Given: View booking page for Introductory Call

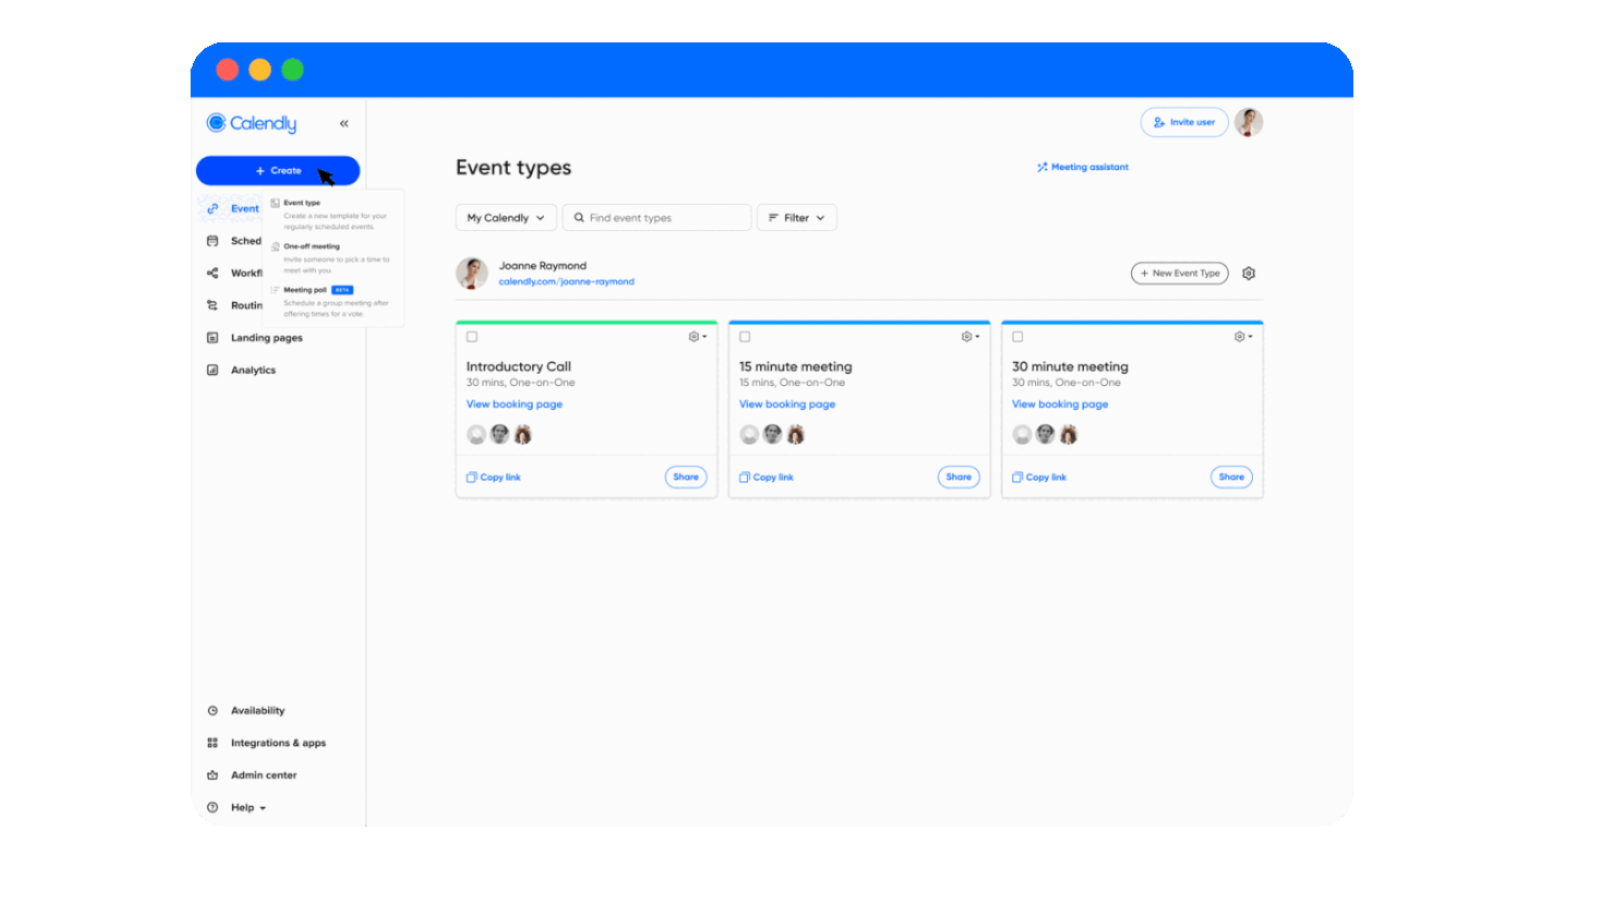Looking at the screenshot, I should pos(514,404).
